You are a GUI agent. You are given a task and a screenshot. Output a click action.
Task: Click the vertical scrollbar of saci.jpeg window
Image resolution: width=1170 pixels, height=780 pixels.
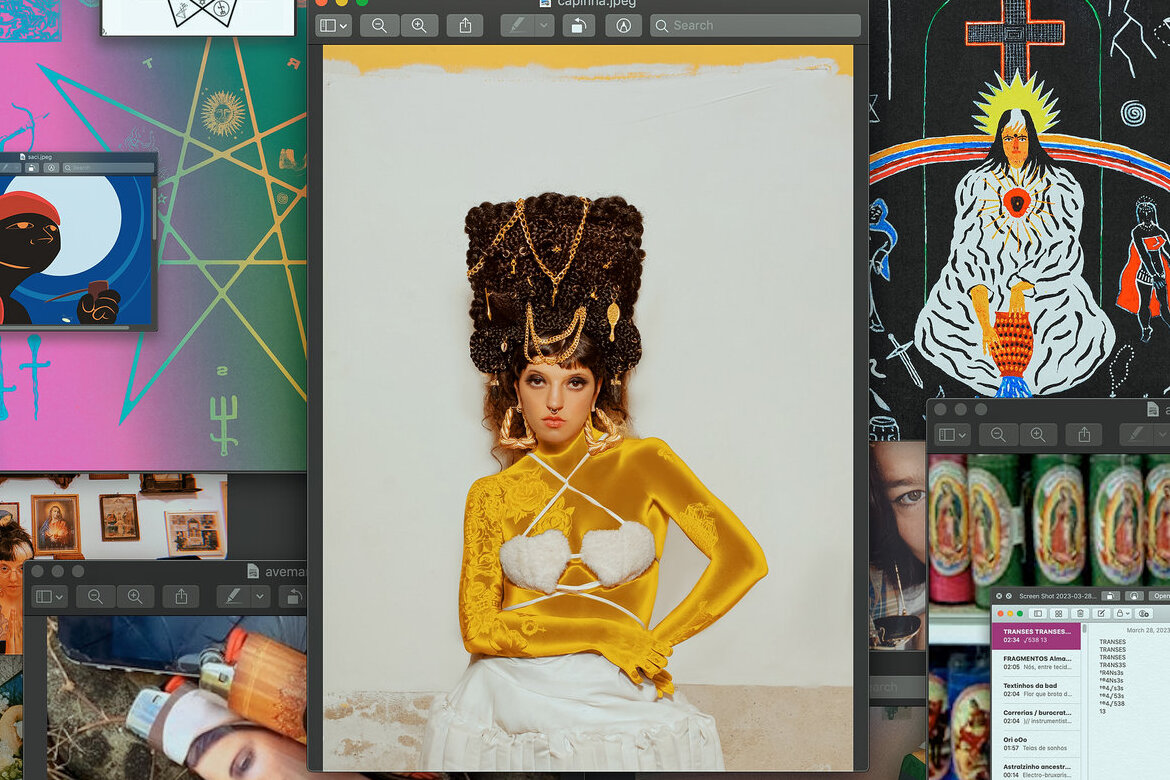point(154,213)
